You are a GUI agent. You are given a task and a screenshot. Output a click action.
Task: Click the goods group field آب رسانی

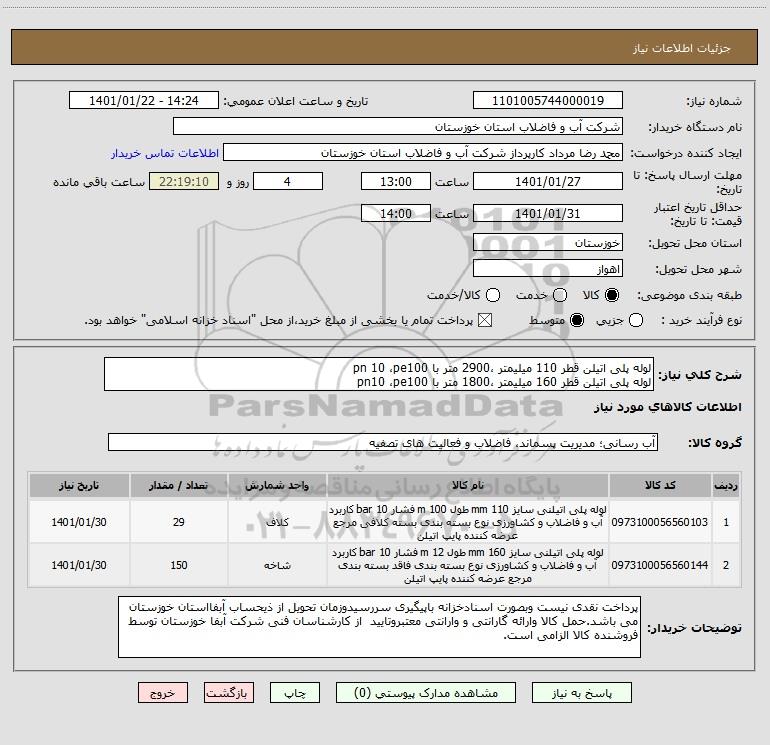click(x=383, y=442)
